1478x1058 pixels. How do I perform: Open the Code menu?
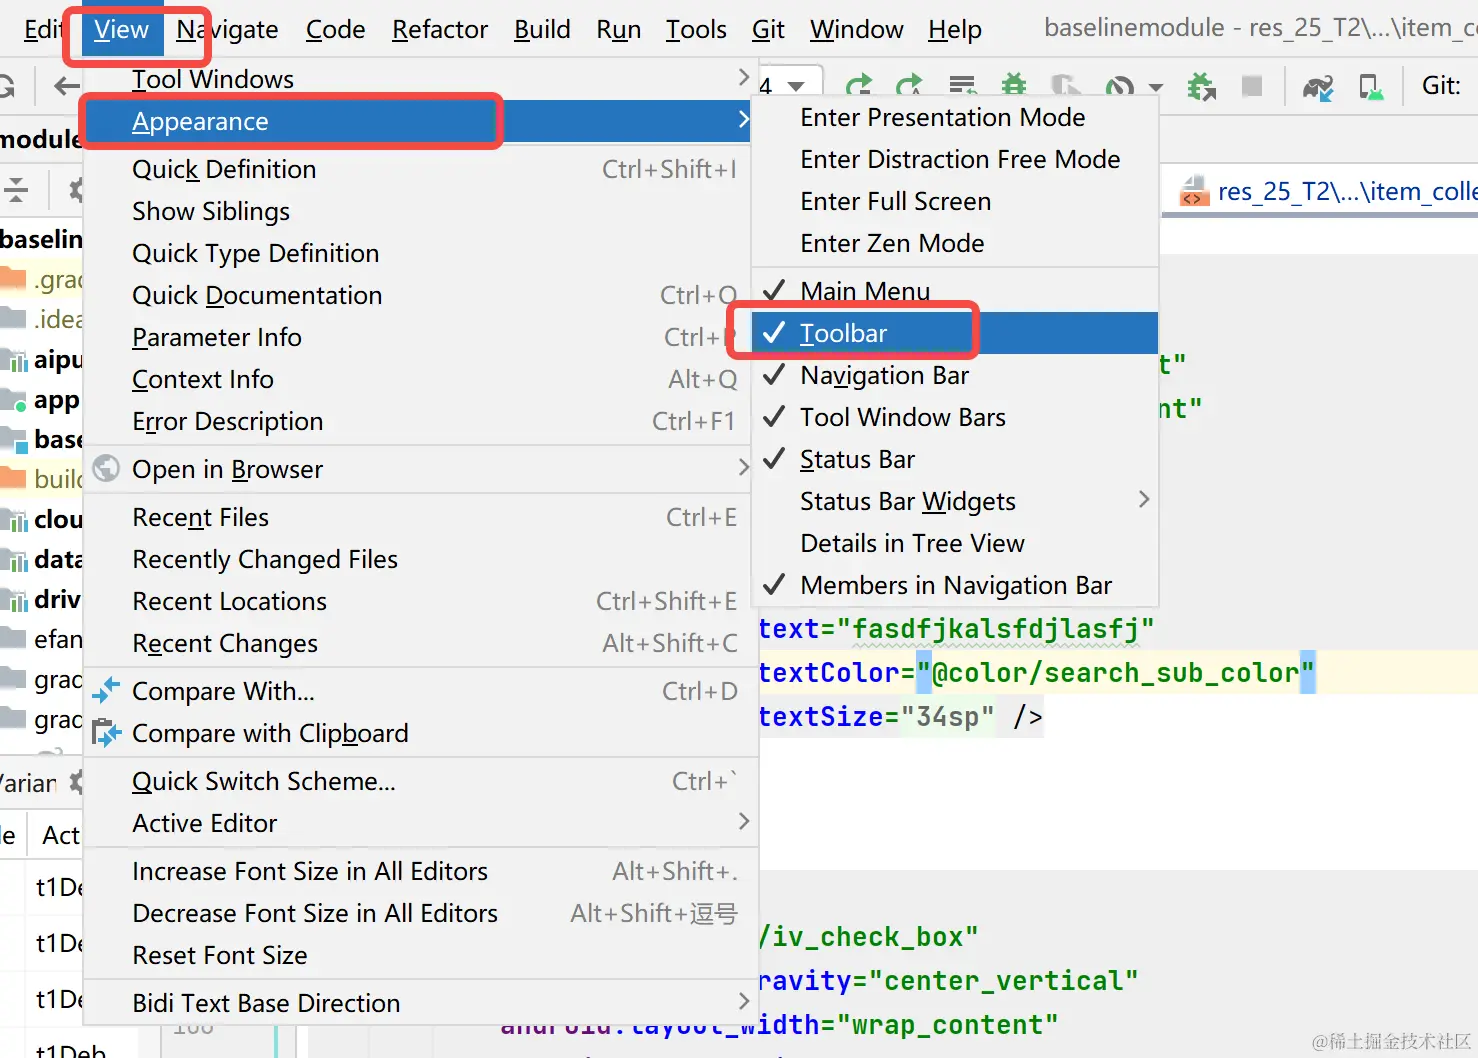(335, 30)
